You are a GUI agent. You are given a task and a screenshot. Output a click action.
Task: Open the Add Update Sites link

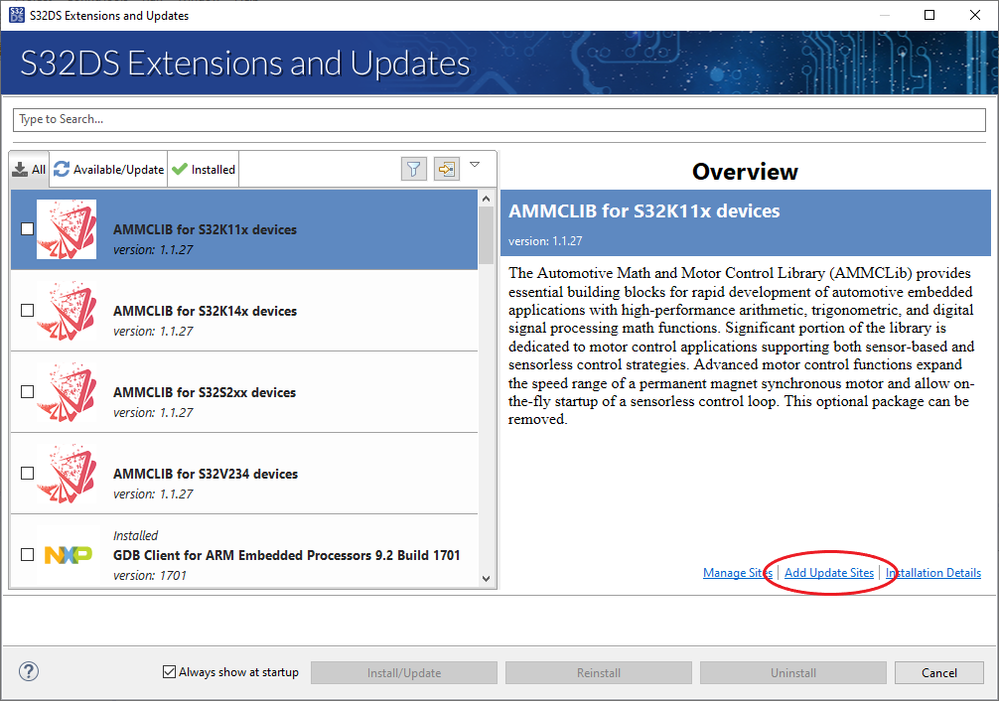tap(829, 573)
